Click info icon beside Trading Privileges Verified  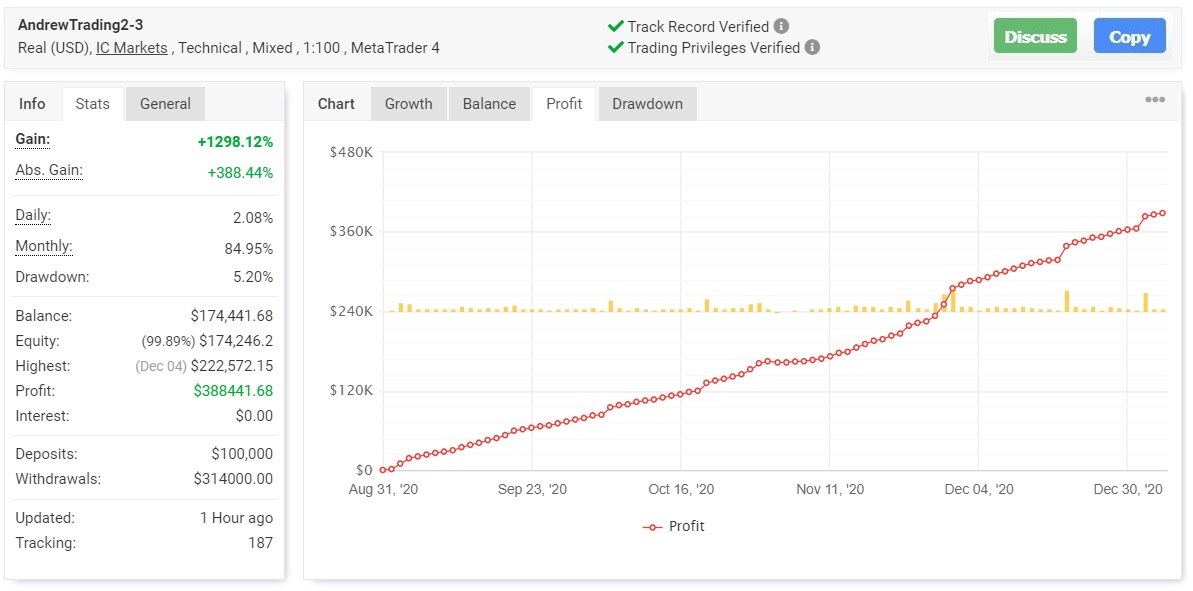[812, 48]
